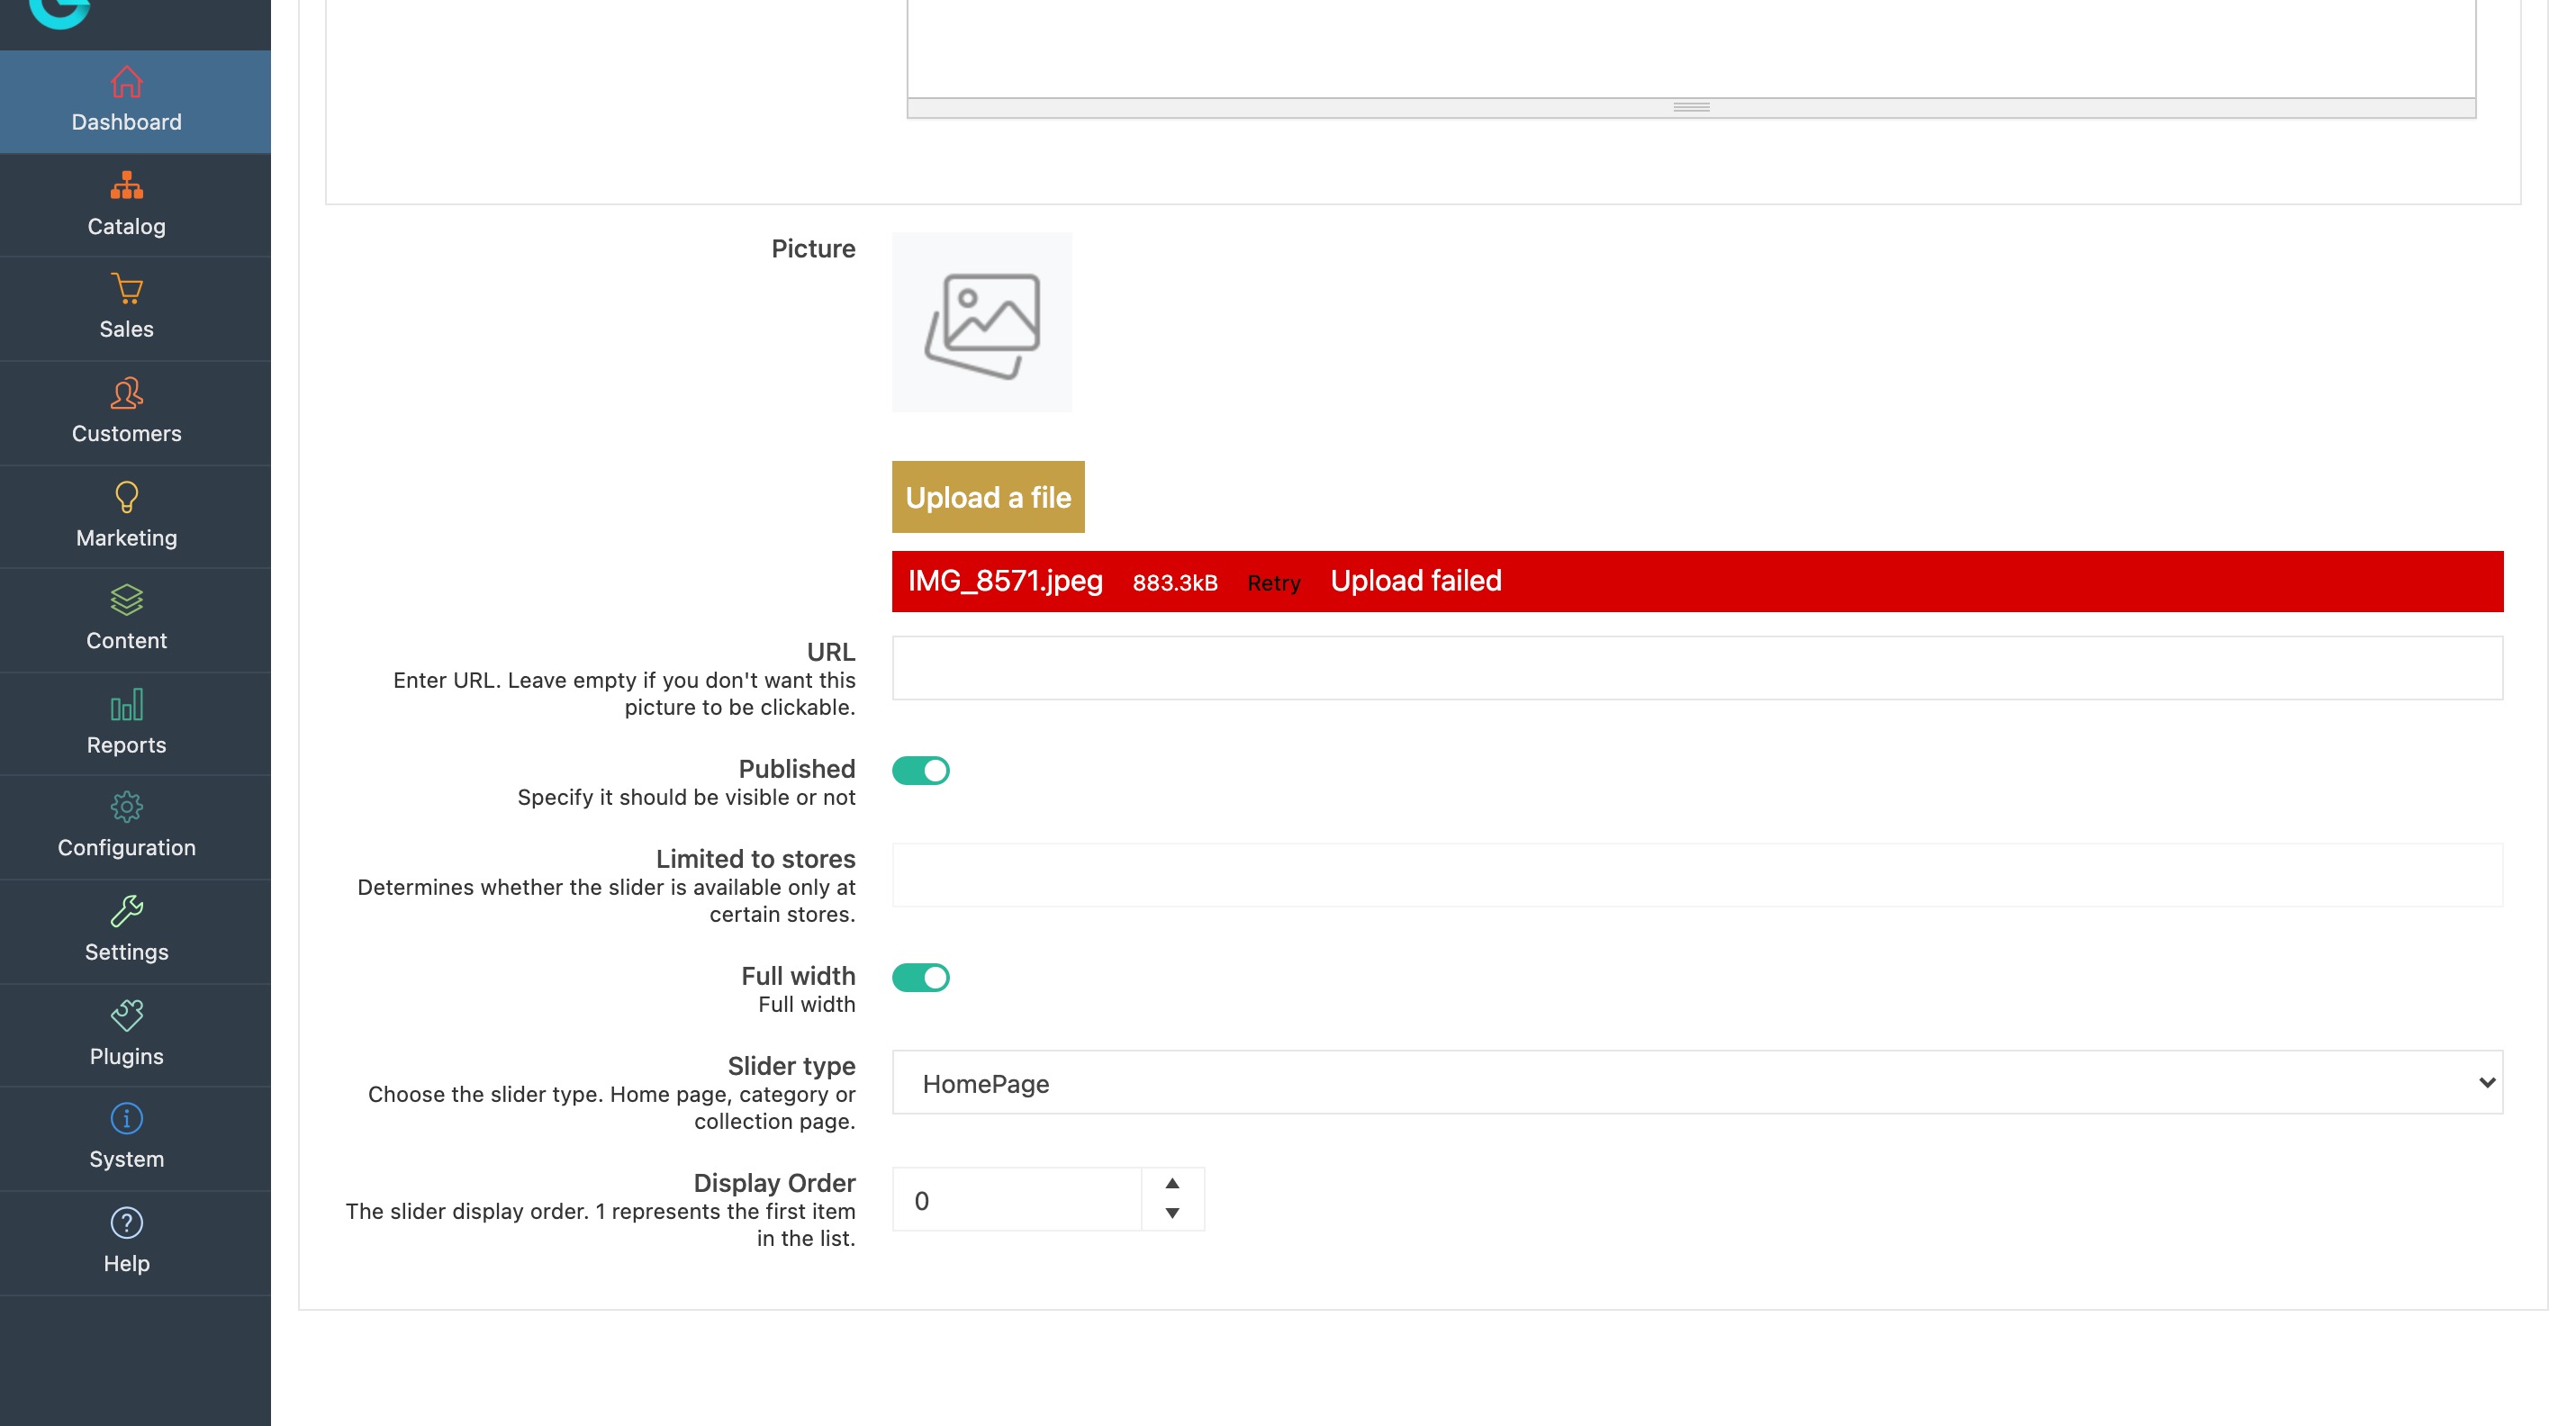
Task: Click the System info icon
Action: [126, 1118]
